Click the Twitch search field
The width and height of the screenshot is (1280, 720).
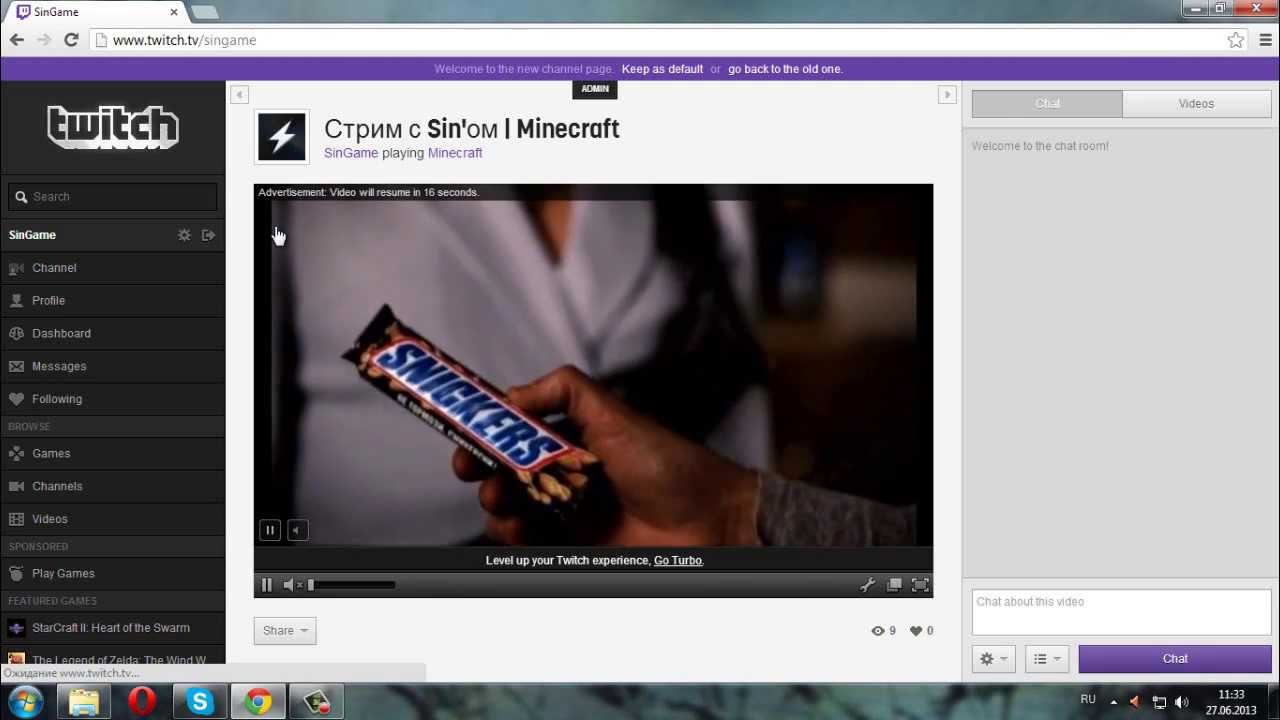[x=113, y=197]
